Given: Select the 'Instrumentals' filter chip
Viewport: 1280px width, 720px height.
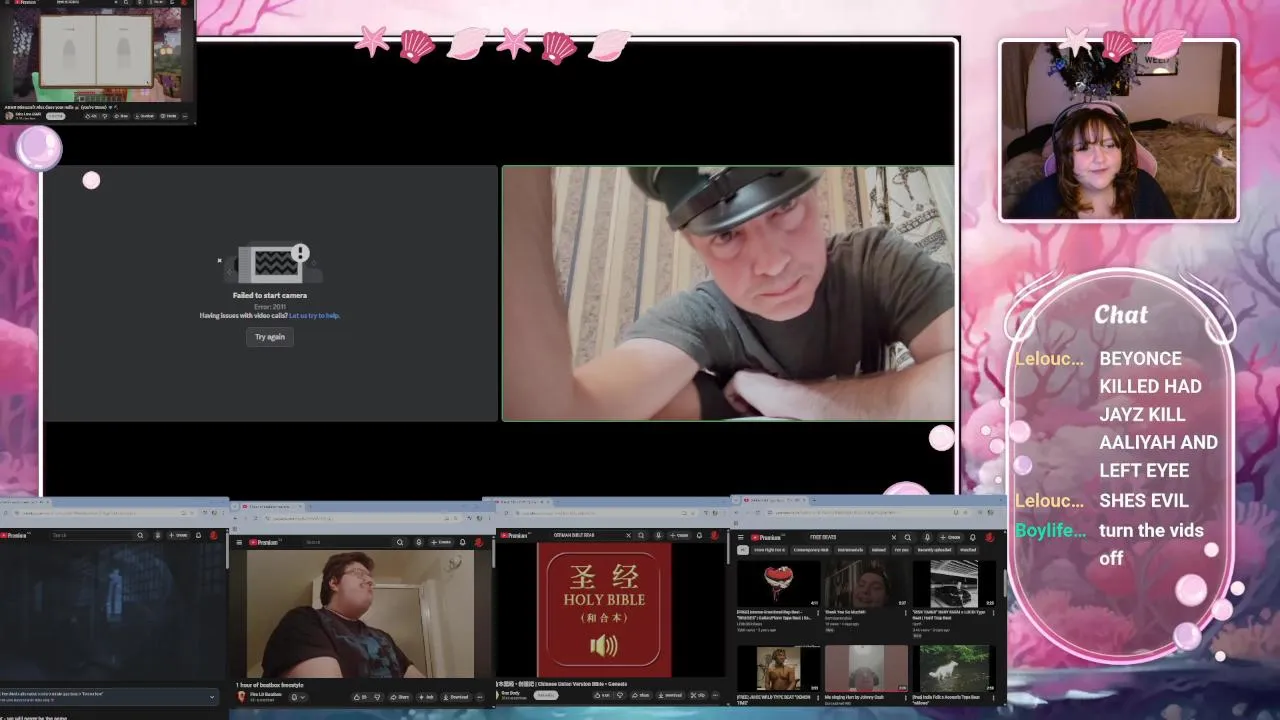Looking at the screenshot, I should click(x=850, y=550).
